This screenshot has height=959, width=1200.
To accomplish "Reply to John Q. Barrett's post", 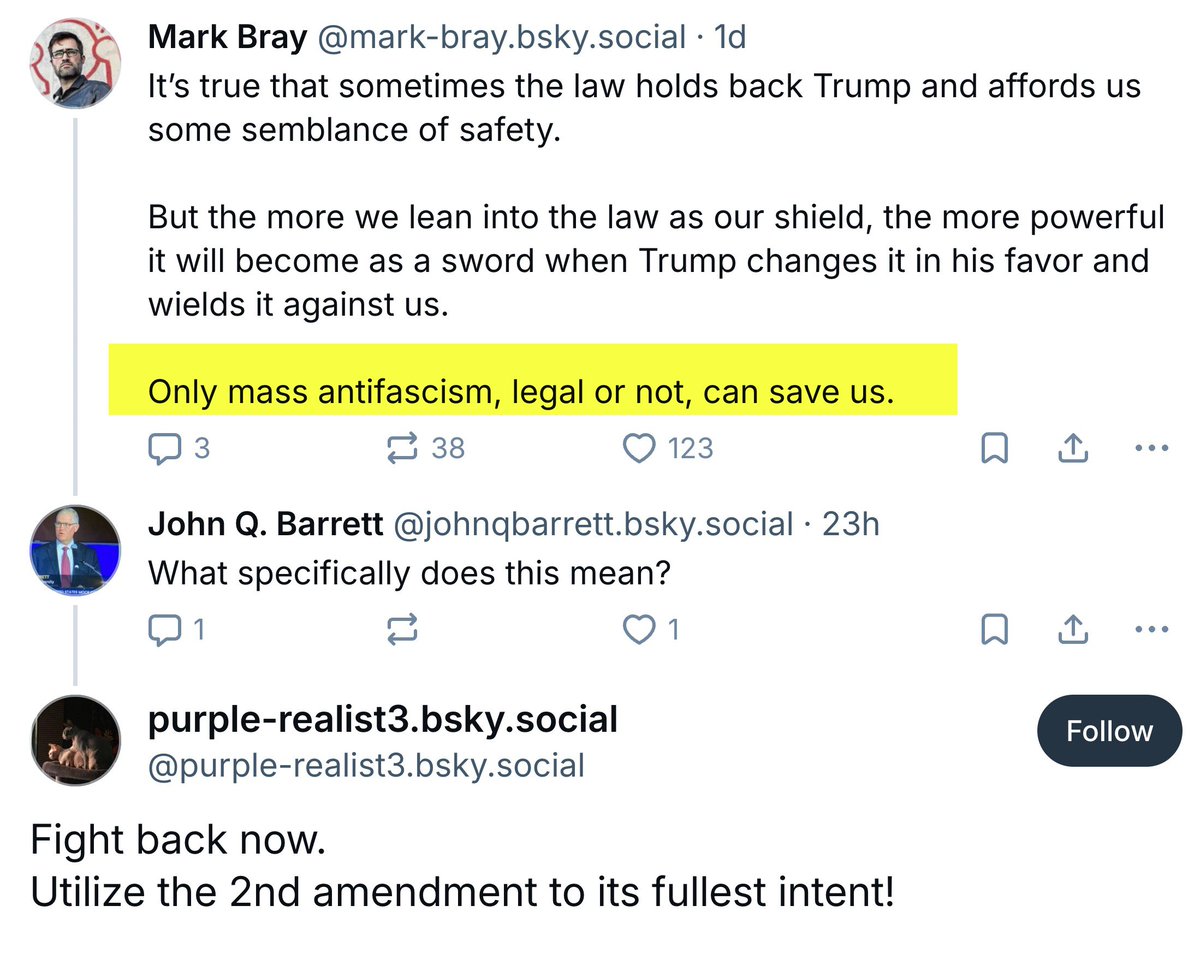I will point(164,629).
